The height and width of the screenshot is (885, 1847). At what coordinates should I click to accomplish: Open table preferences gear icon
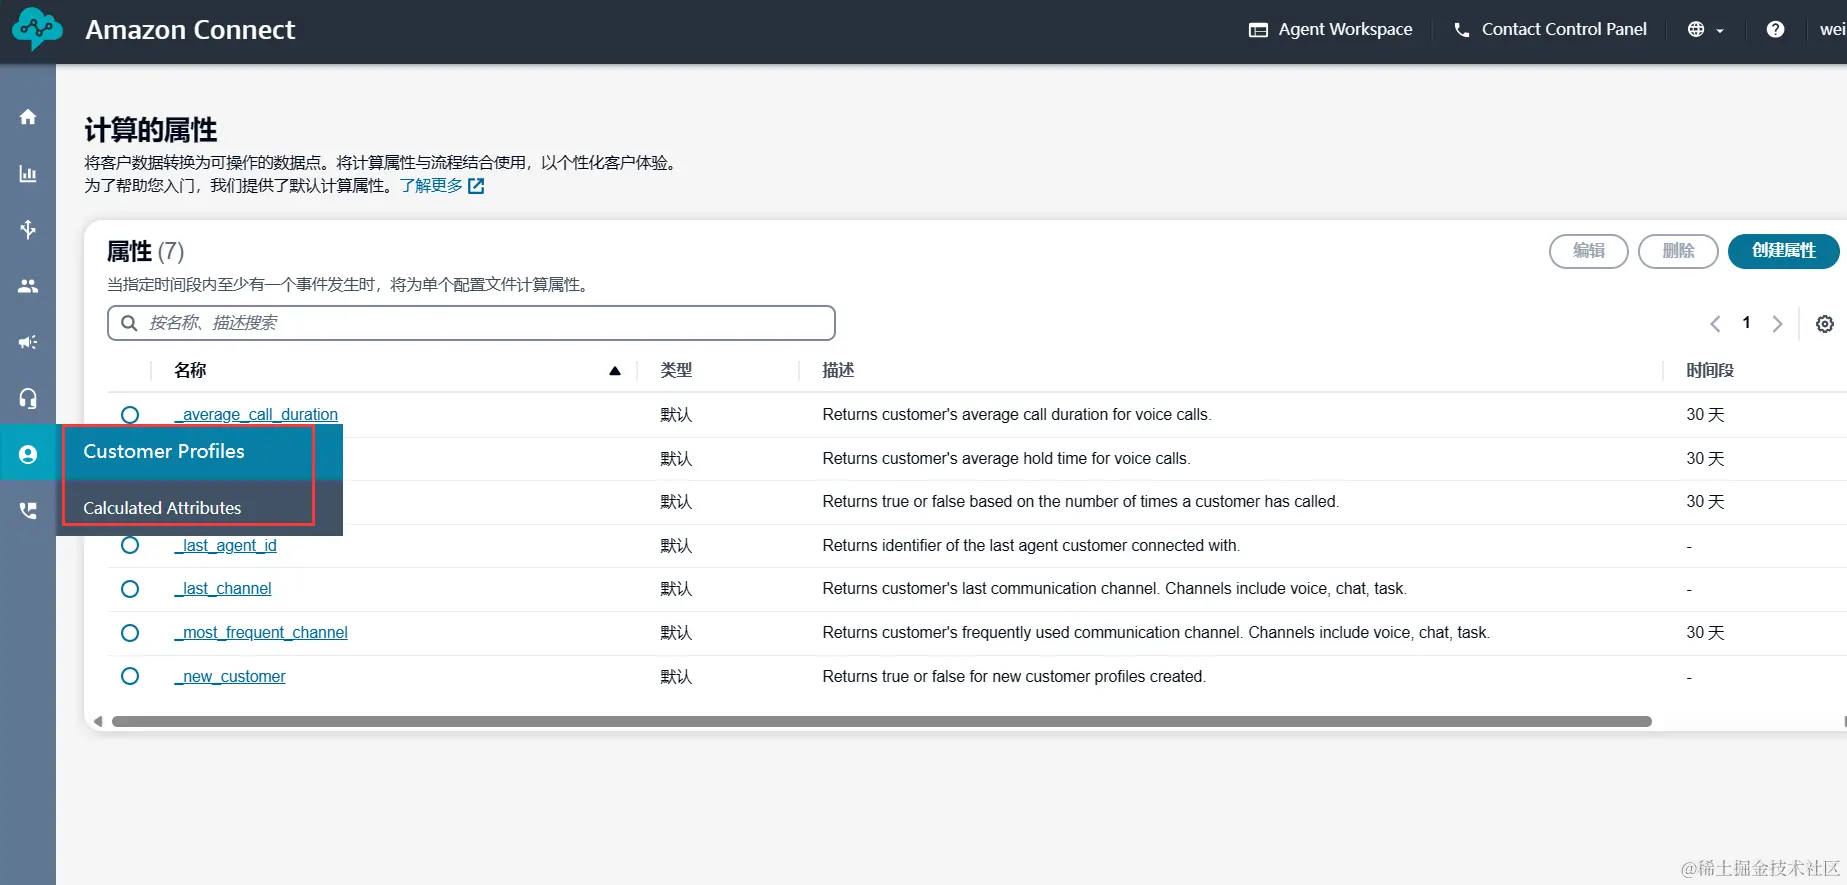point(1825,324)
